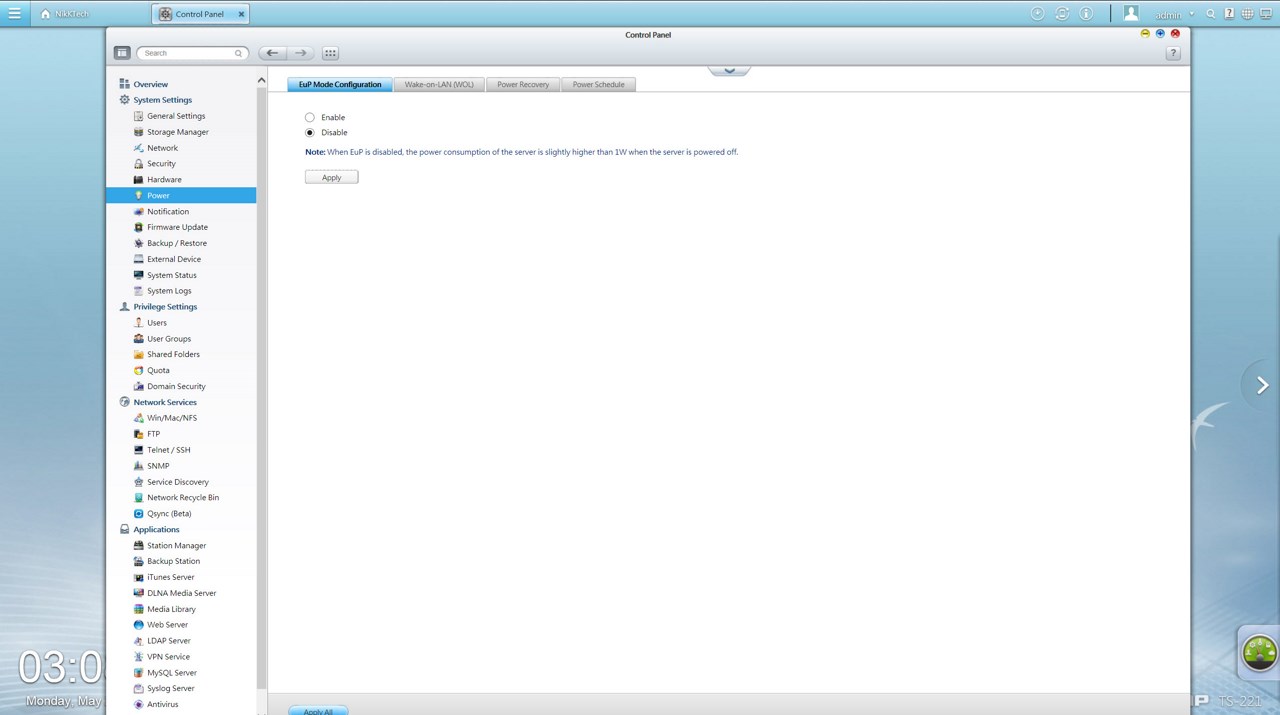The width and height of the screenshot is (1280, 715).
Task: Open Qsync (Beta)
Action: click(x=169, y=513)
